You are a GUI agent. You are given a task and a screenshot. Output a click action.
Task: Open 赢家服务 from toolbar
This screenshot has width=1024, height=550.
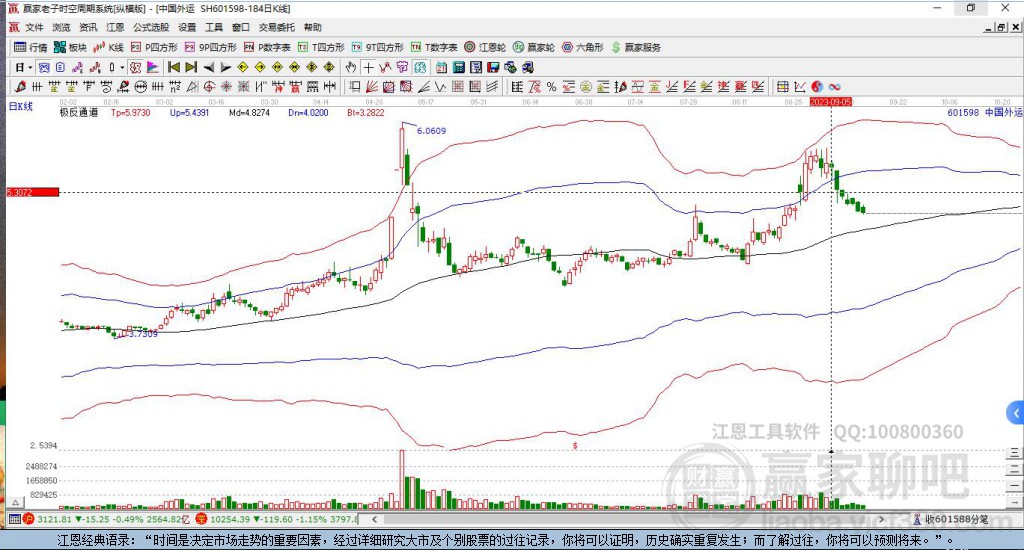[x=636, y=47]
